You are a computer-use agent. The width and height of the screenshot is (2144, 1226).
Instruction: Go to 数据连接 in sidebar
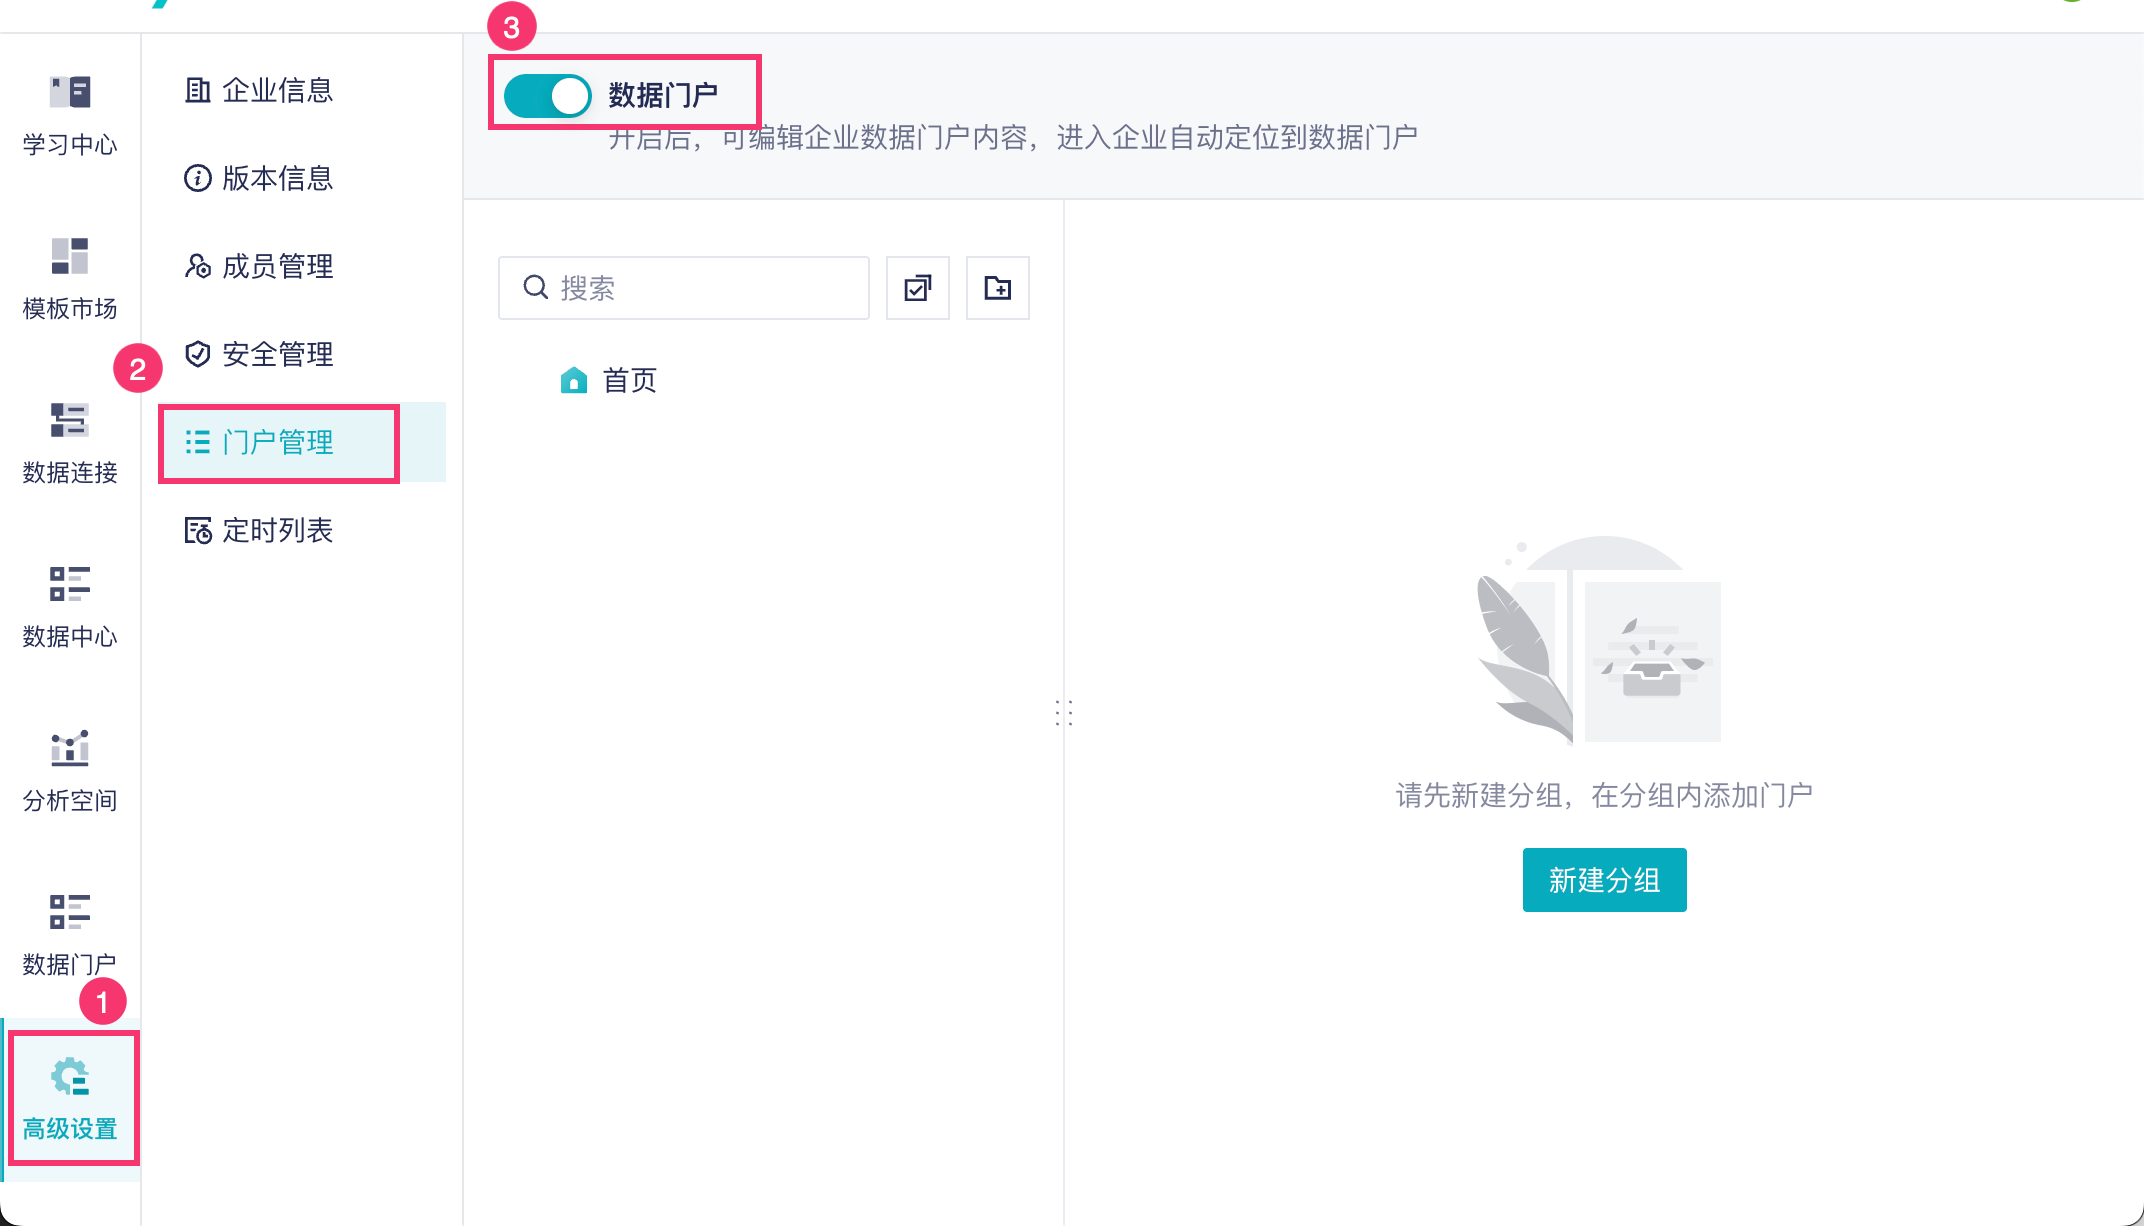click(x=70, y=442)
